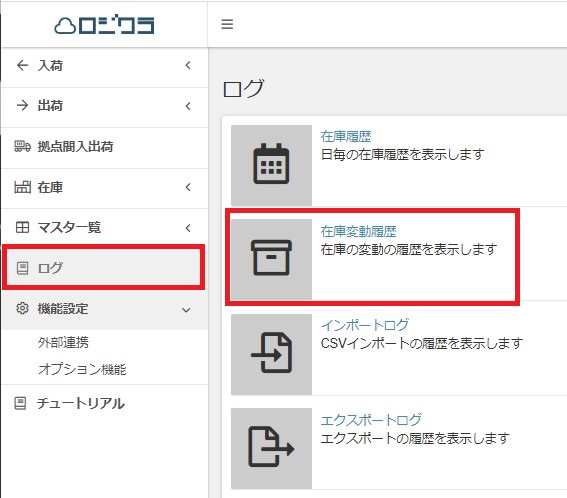Viewport: 567px width, 498px height.
Task: Click the import file icon for インポートログ
Action: 272,353
